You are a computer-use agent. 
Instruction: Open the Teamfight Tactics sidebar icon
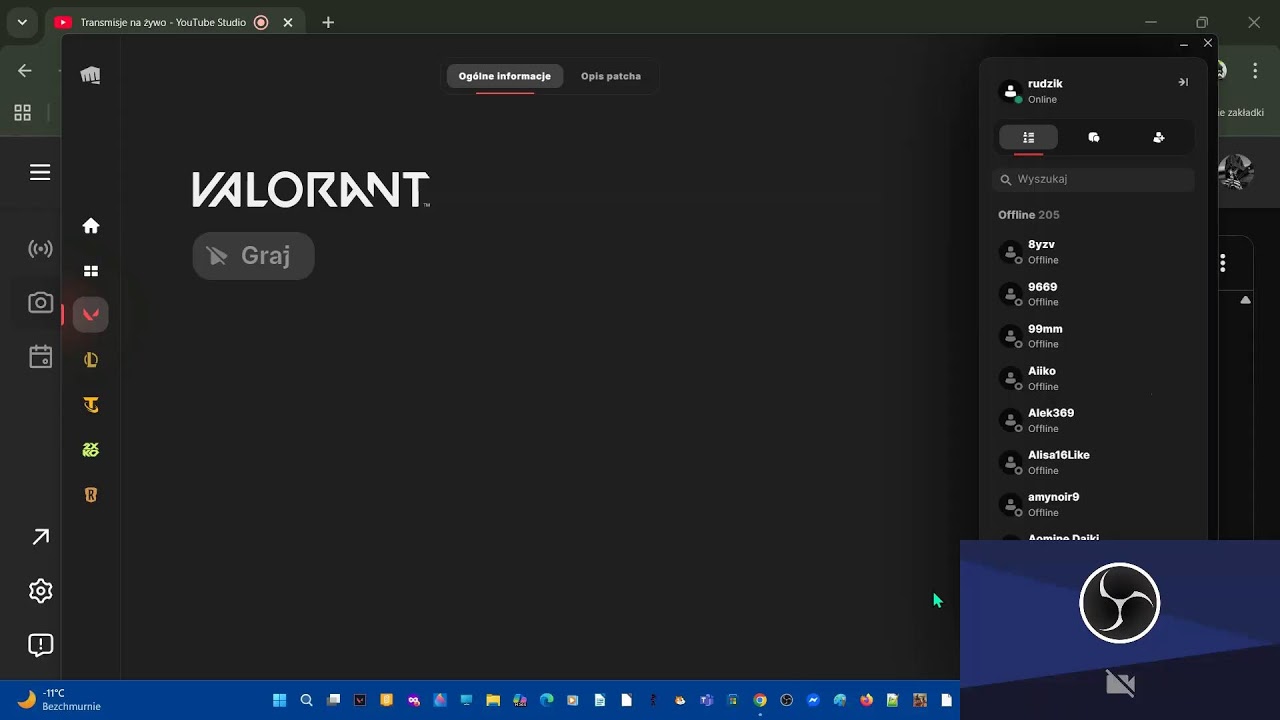pyautogui.click(x=91, y=405)
